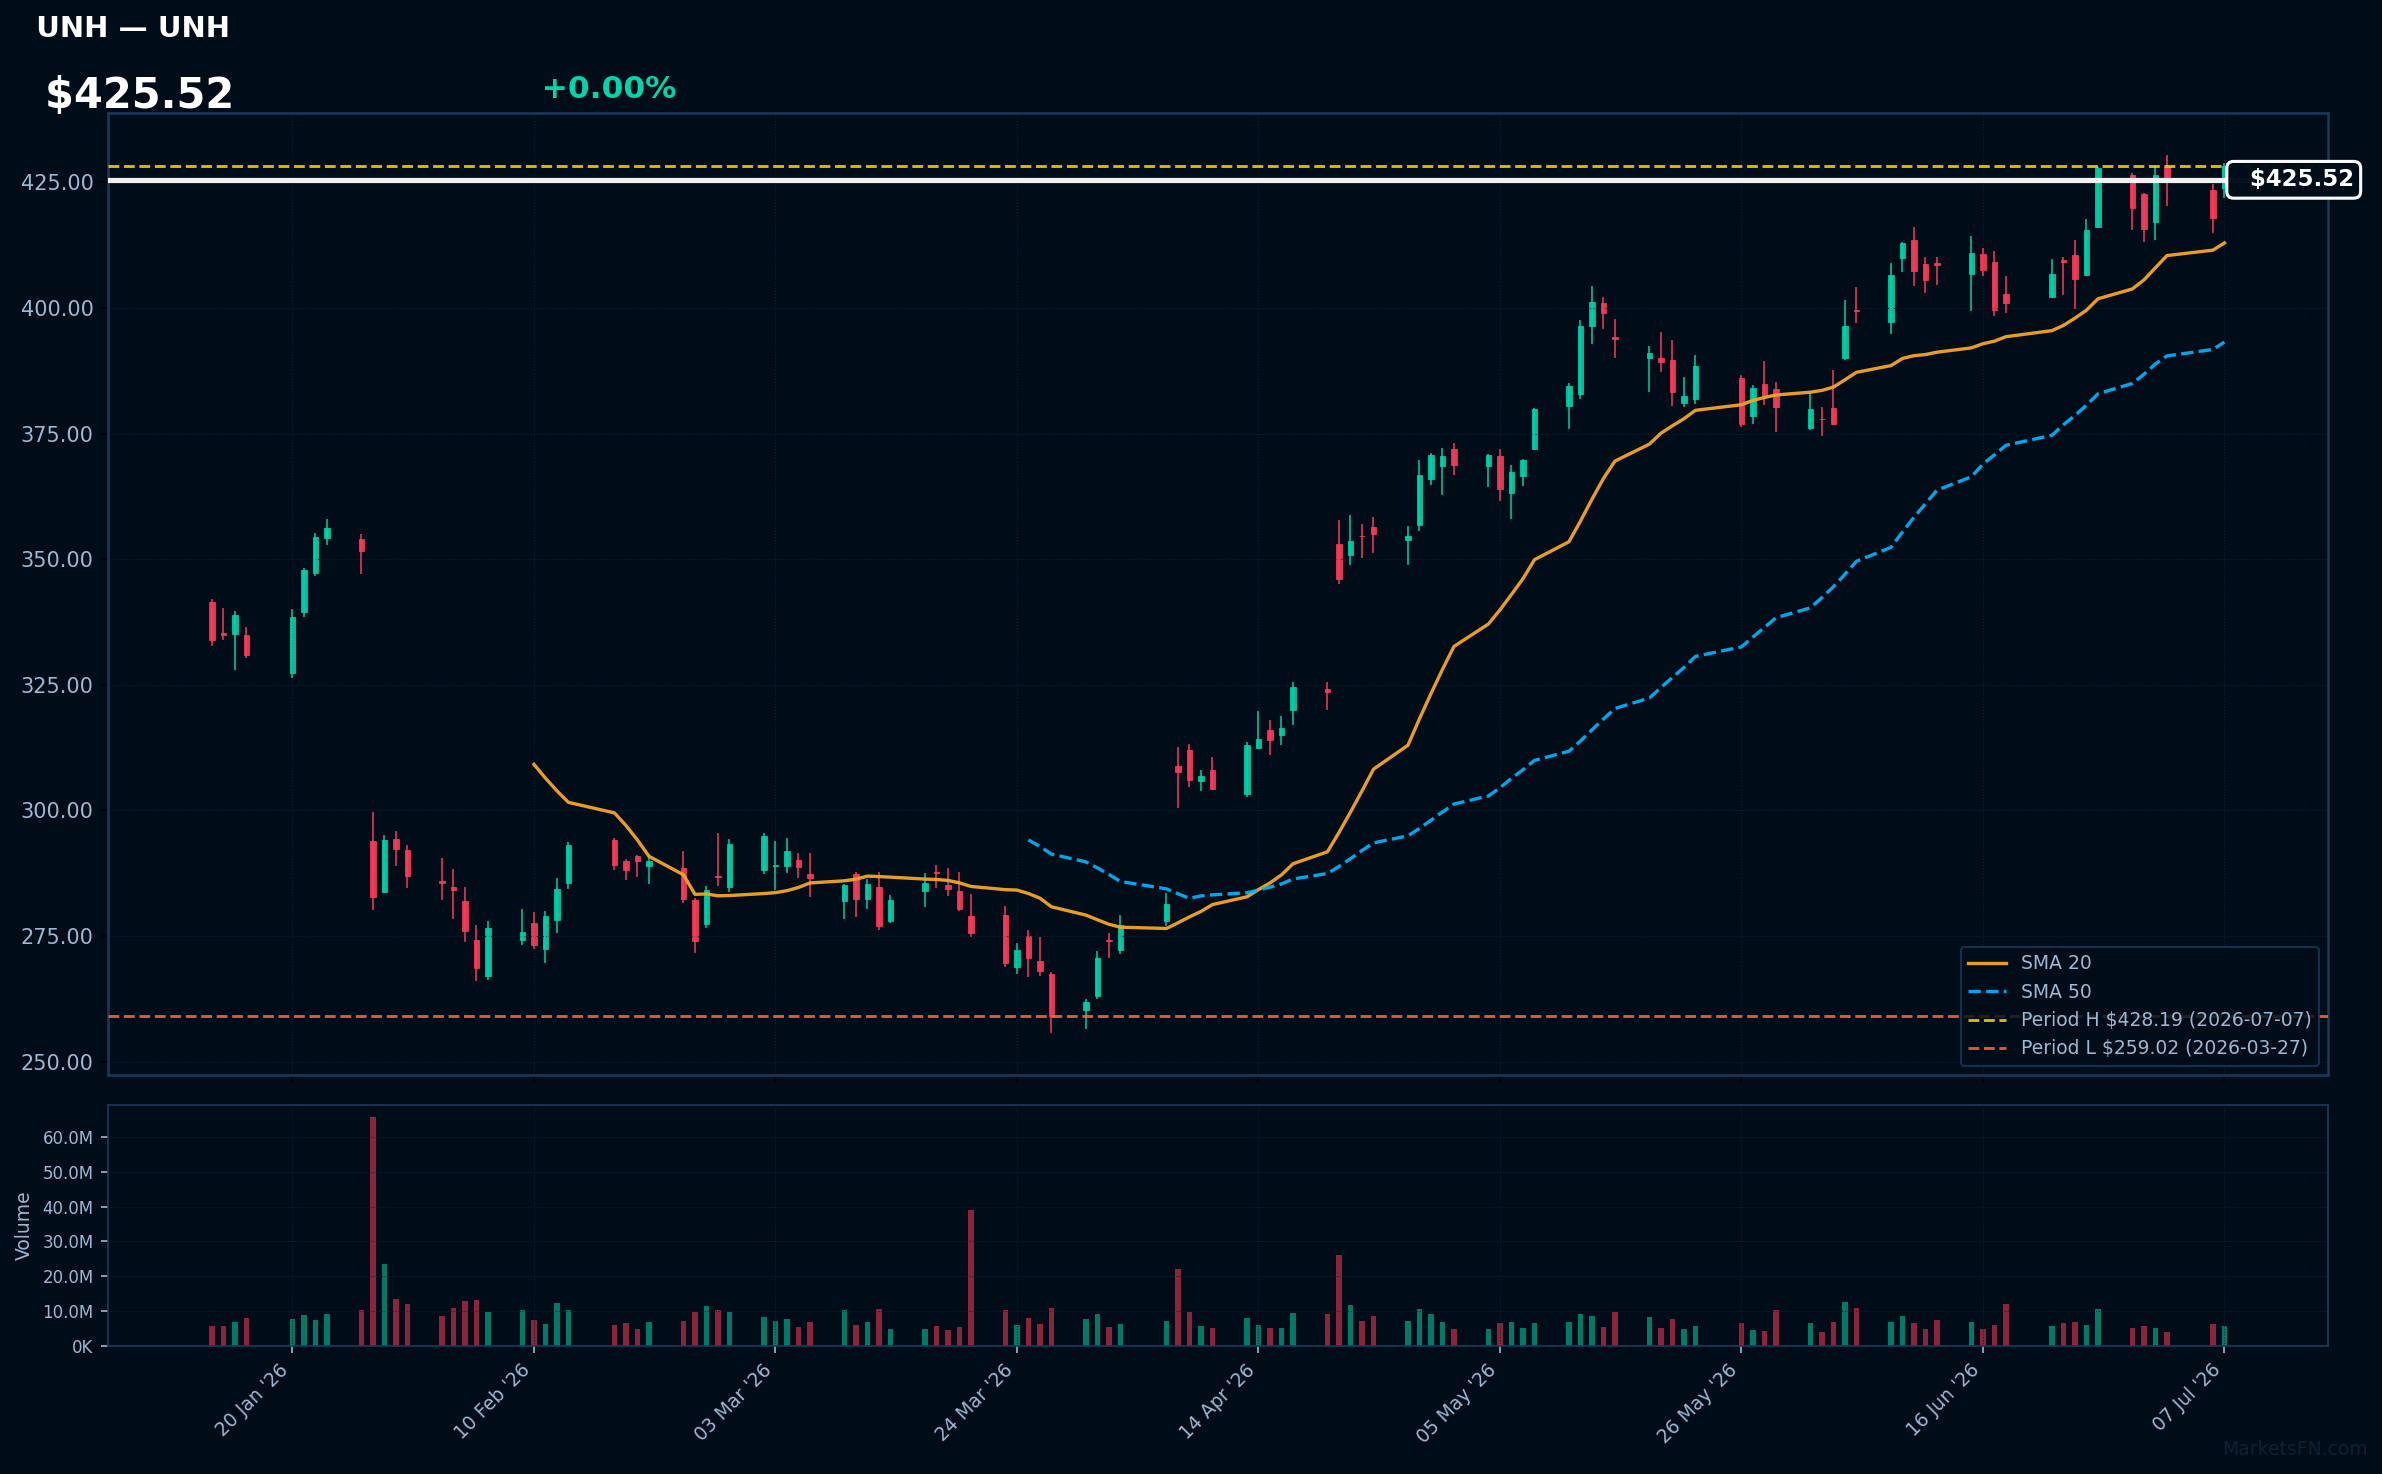Select SMA 20 legend entry
Viewport: 2382px width, 1474px height.
click(x=2029, y=963)
